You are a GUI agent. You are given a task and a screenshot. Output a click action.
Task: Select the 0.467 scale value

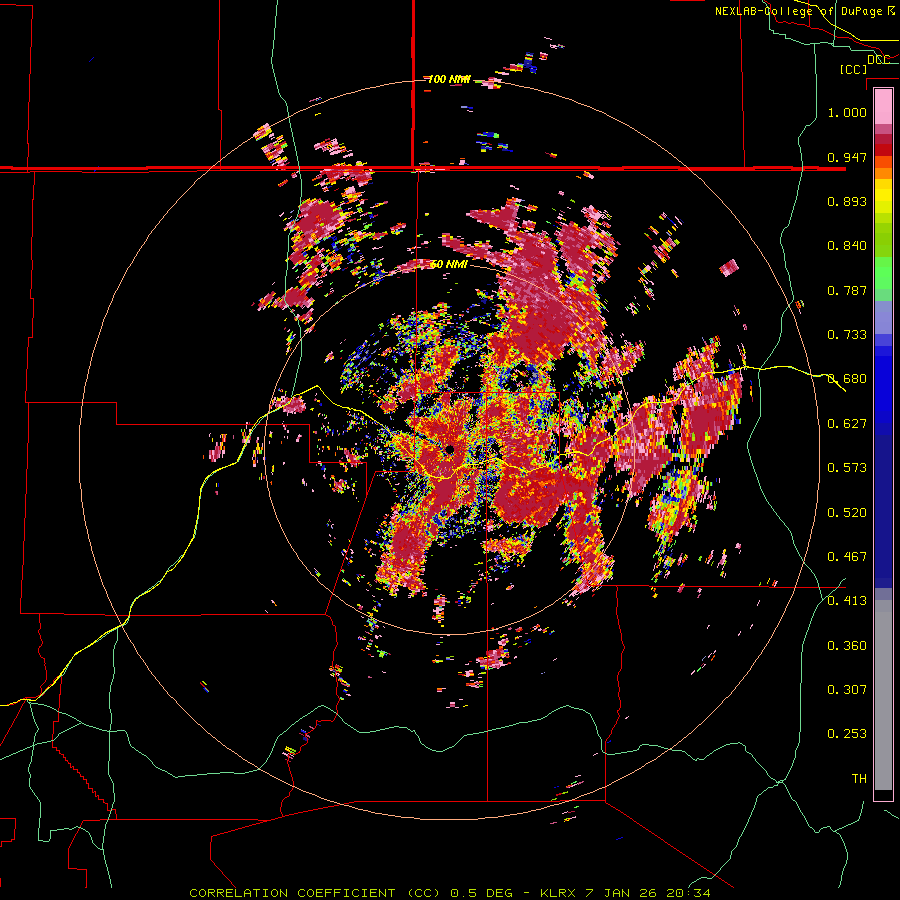(x=847, y=556)
